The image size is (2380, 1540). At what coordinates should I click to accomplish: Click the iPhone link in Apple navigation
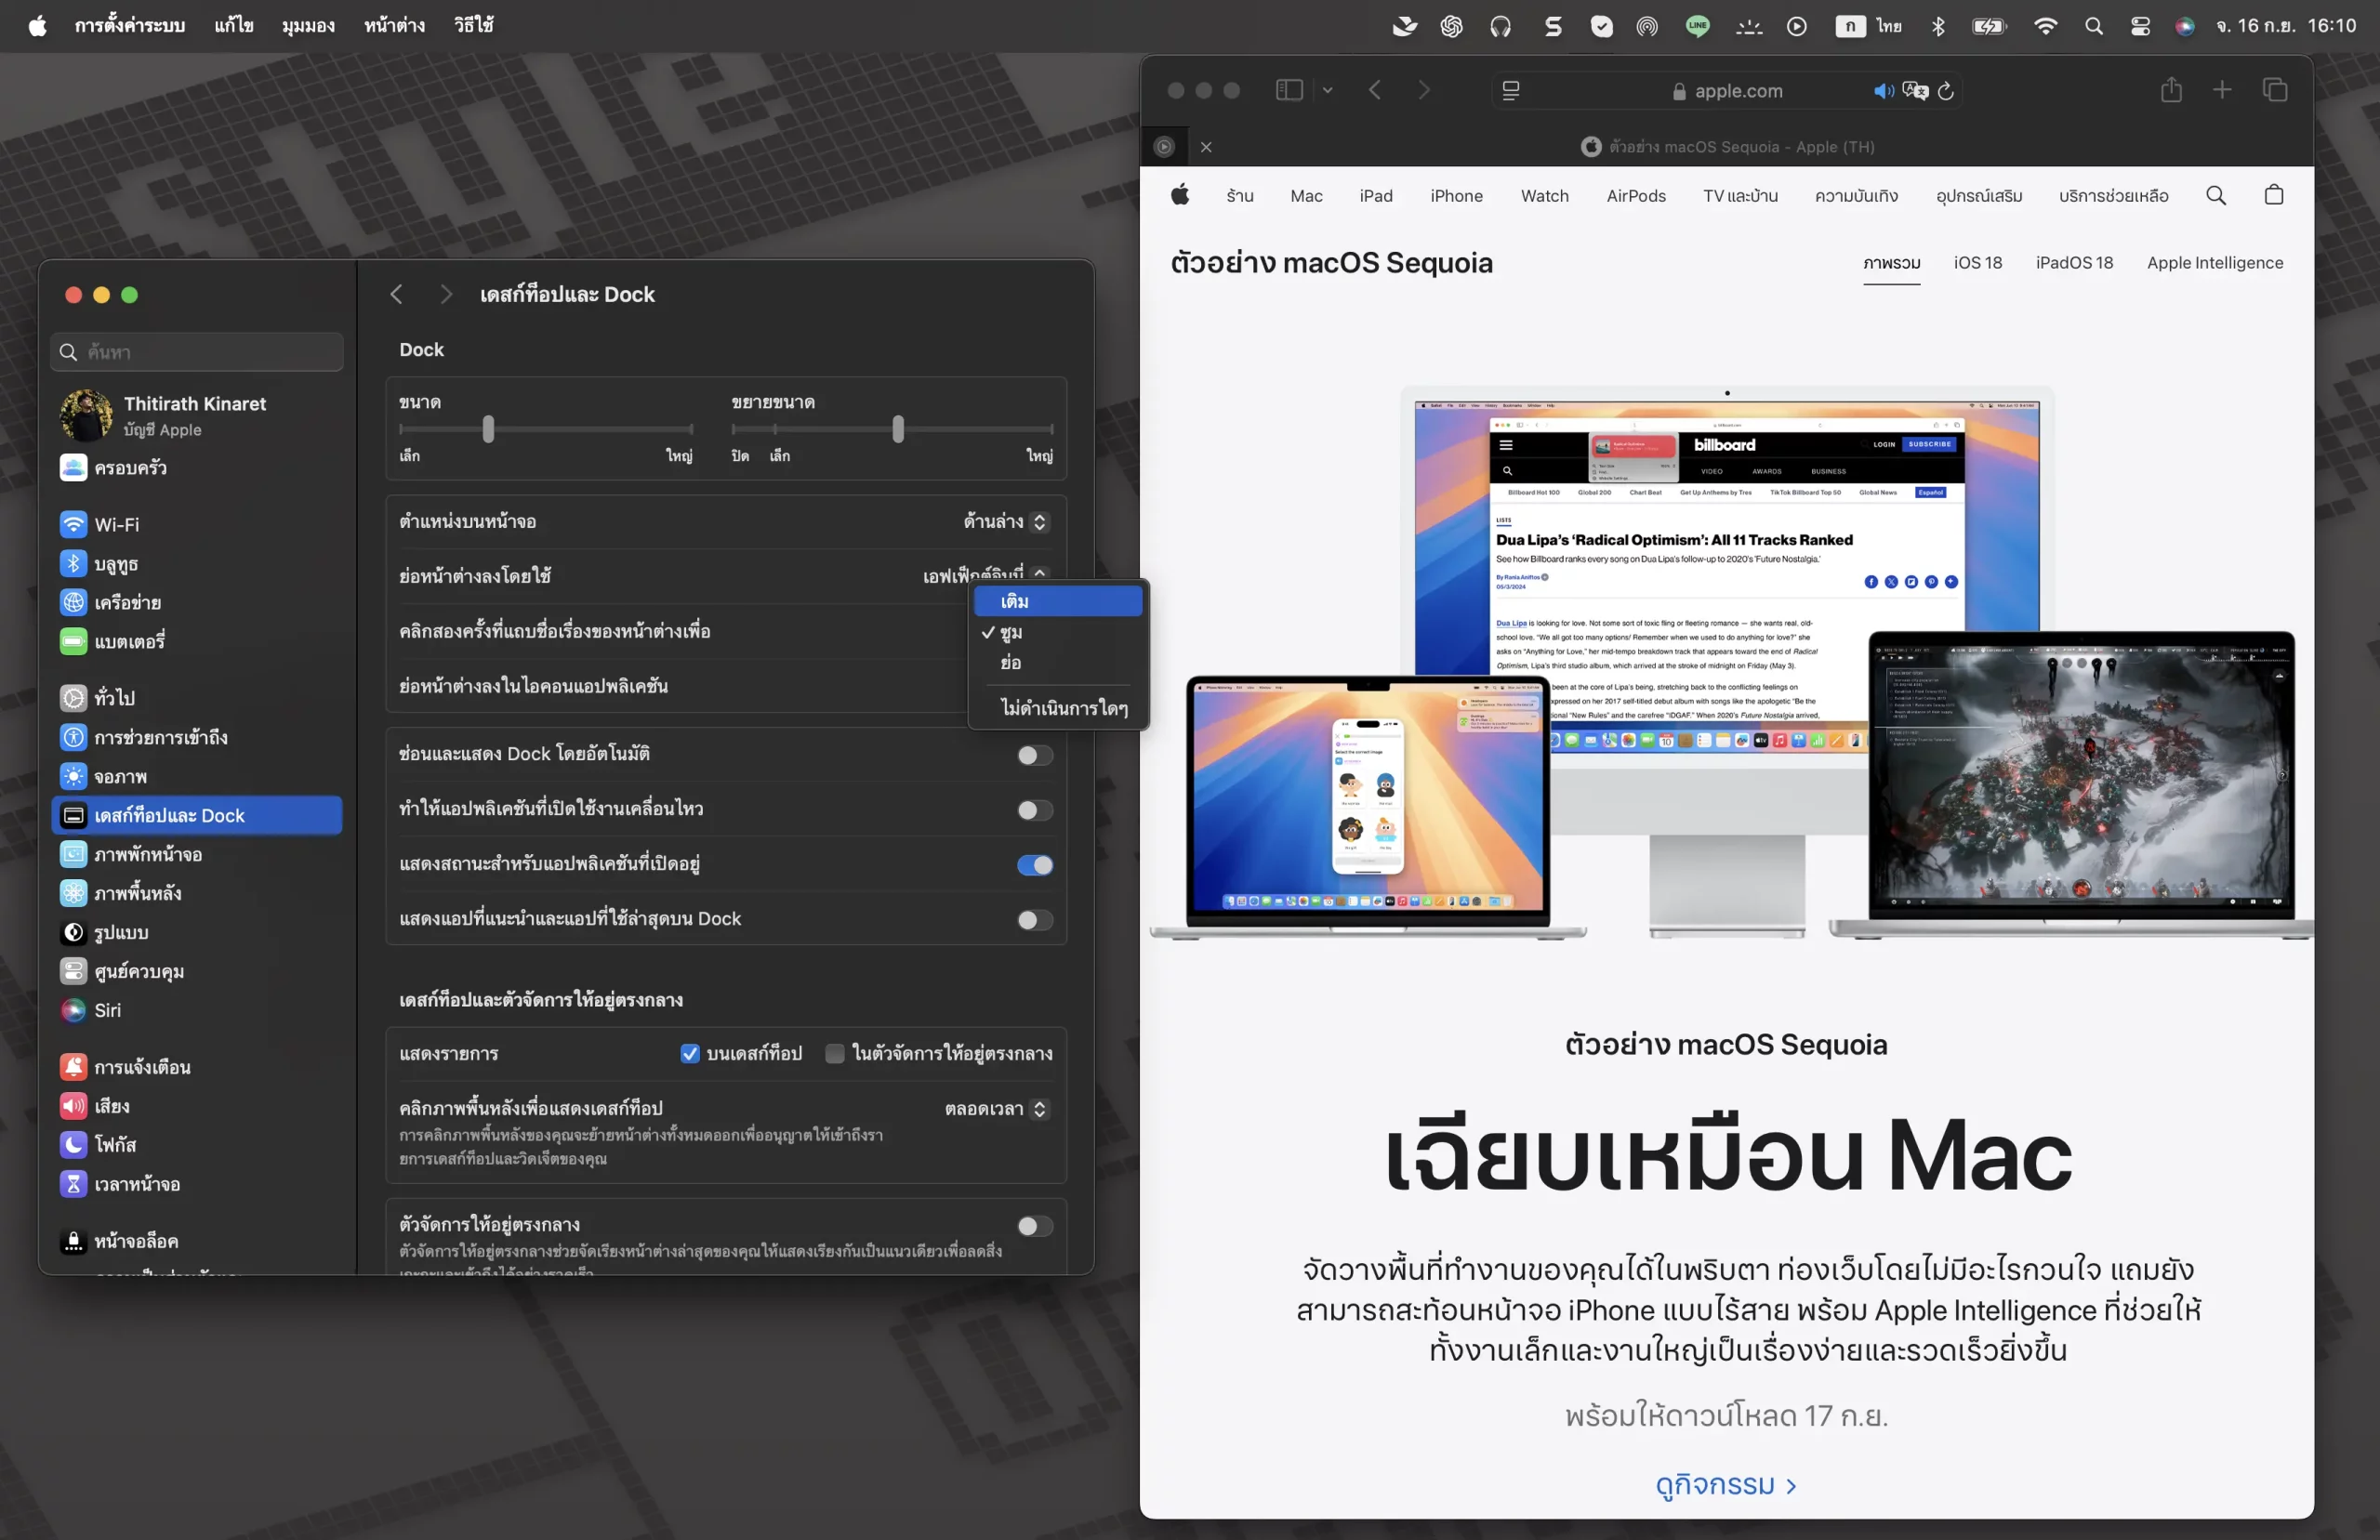[1455, 196]
